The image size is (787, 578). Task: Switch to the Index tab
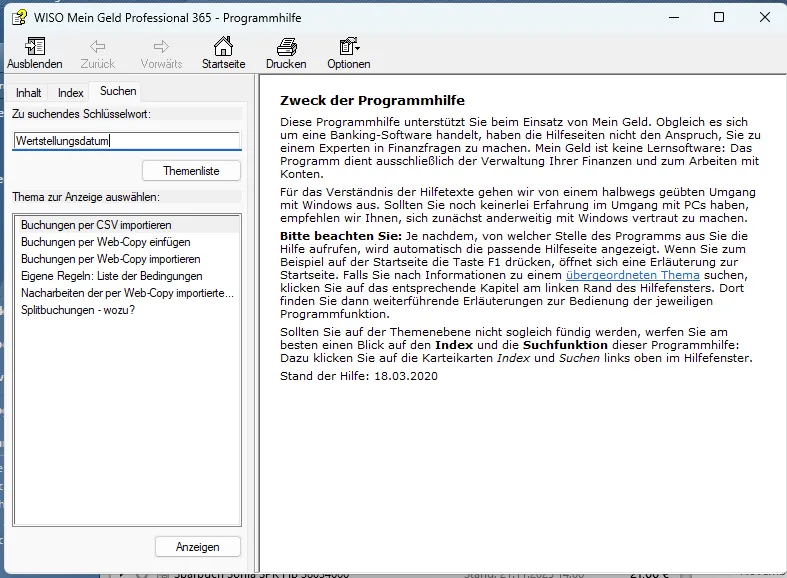[70, 93]
